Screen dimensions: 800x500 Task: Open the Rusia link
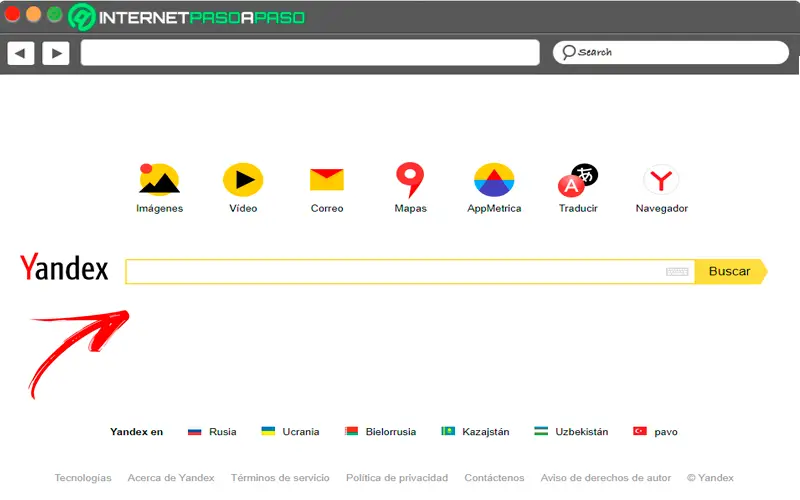(x=222, y=432)
